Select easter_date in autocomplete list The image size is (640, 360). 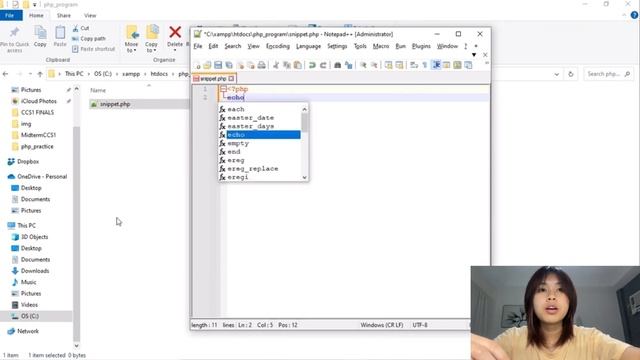tap(260, 118)
